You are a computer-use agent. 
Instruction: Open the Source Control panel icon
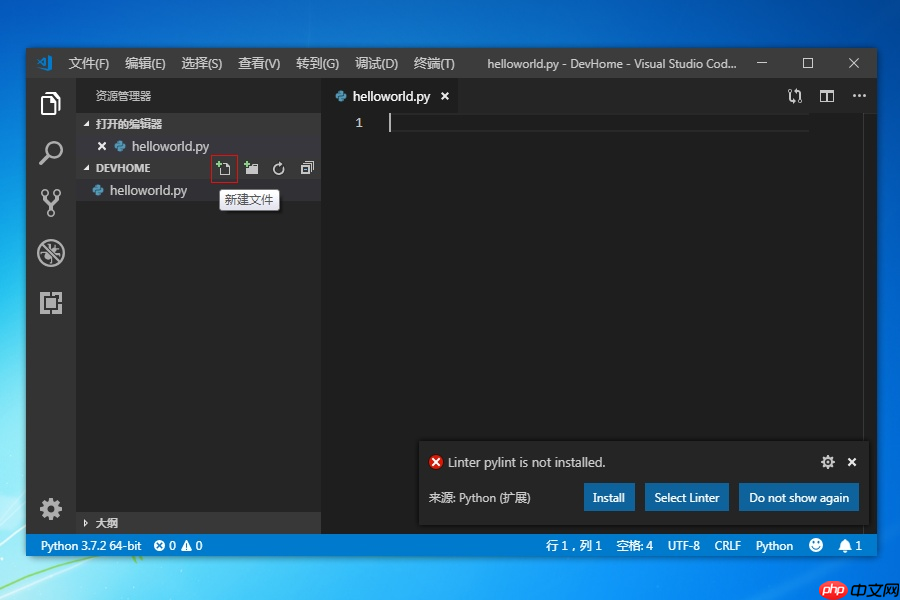(51, 202)
